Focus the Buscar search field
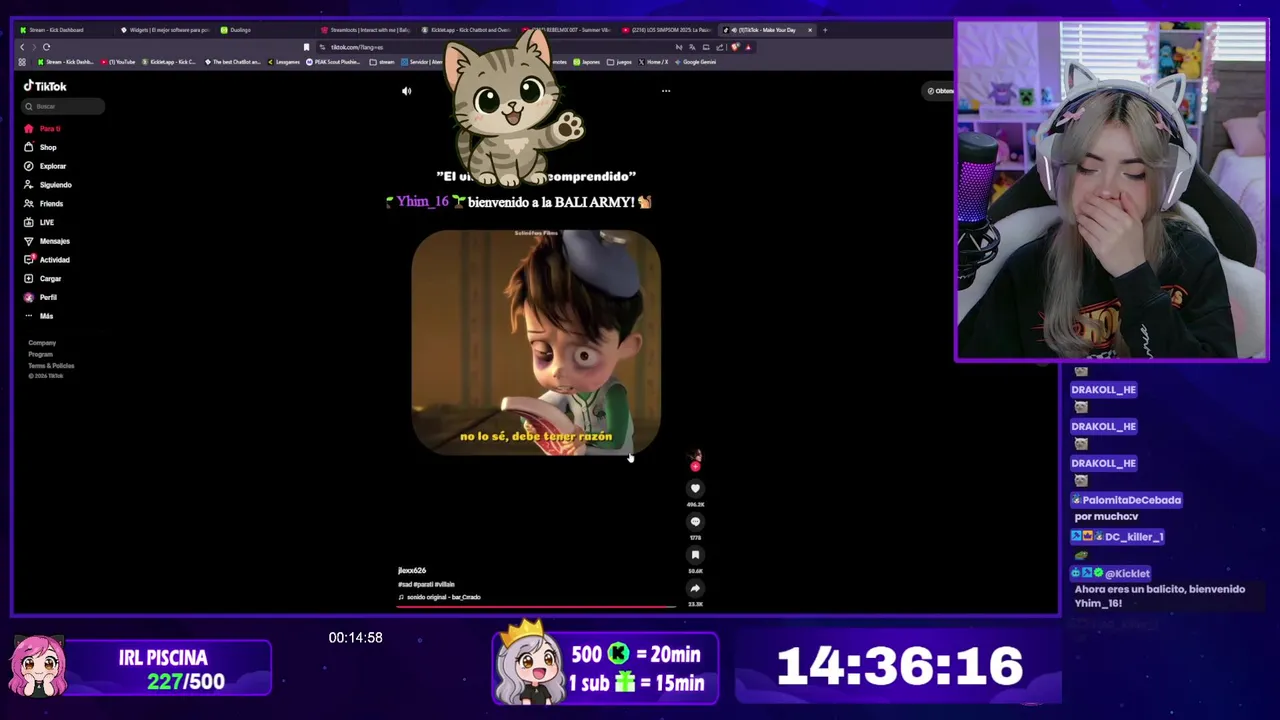Viewport: 1280px width, 720px height. (x=64, y=106)
